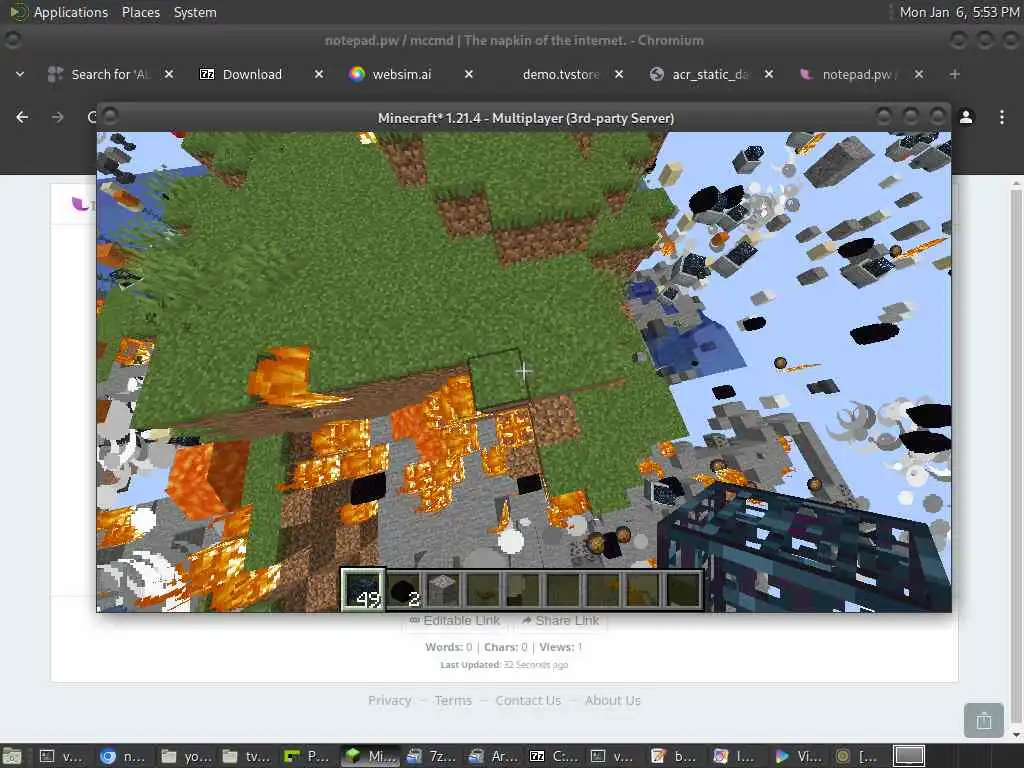Viewport: 1024px width, 768px height.
Task: Click the notepad share floating button
Action: [x=984, y=720]
